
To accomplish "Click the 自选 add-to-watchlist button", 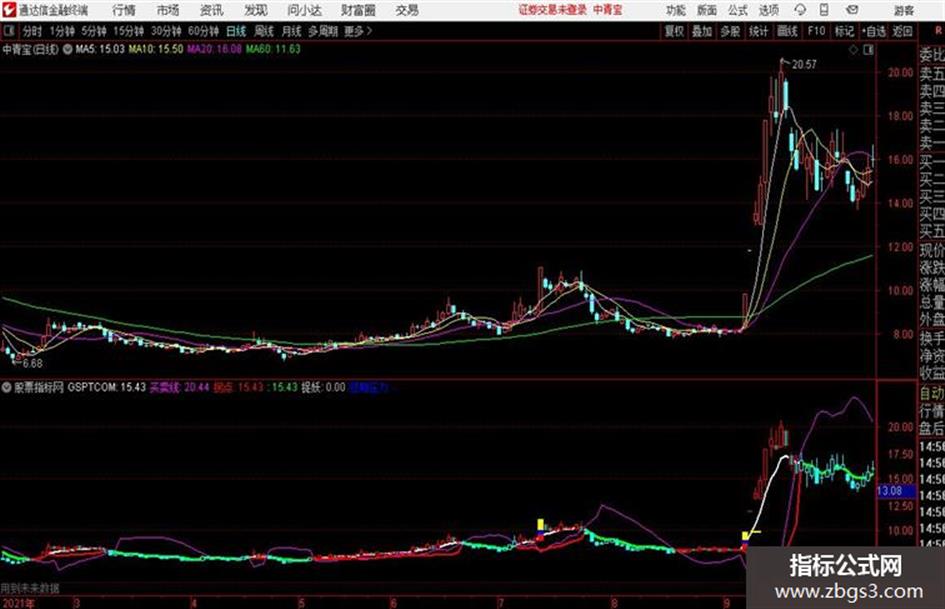I will (873, 31).
